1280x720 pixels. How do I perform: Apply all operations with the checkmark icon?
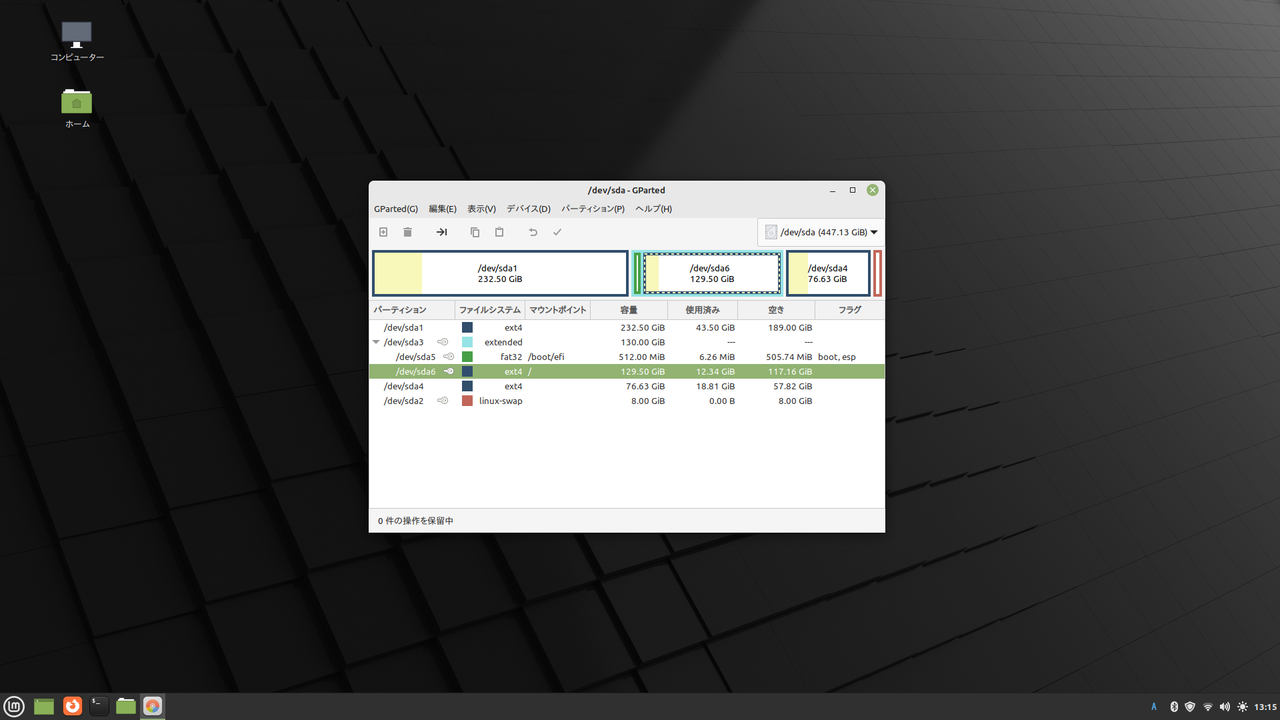[x=557, y=231]
